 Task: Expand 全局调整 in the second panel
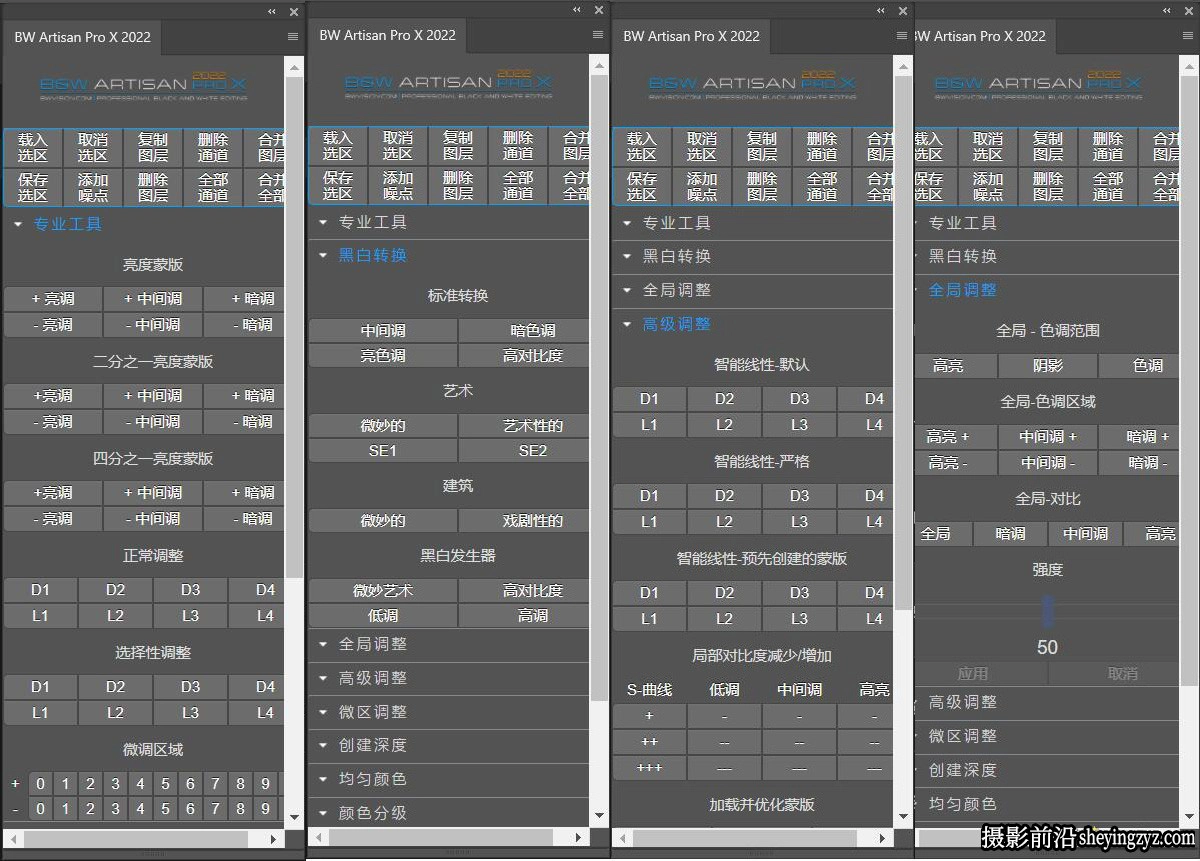tap(448, 644)
